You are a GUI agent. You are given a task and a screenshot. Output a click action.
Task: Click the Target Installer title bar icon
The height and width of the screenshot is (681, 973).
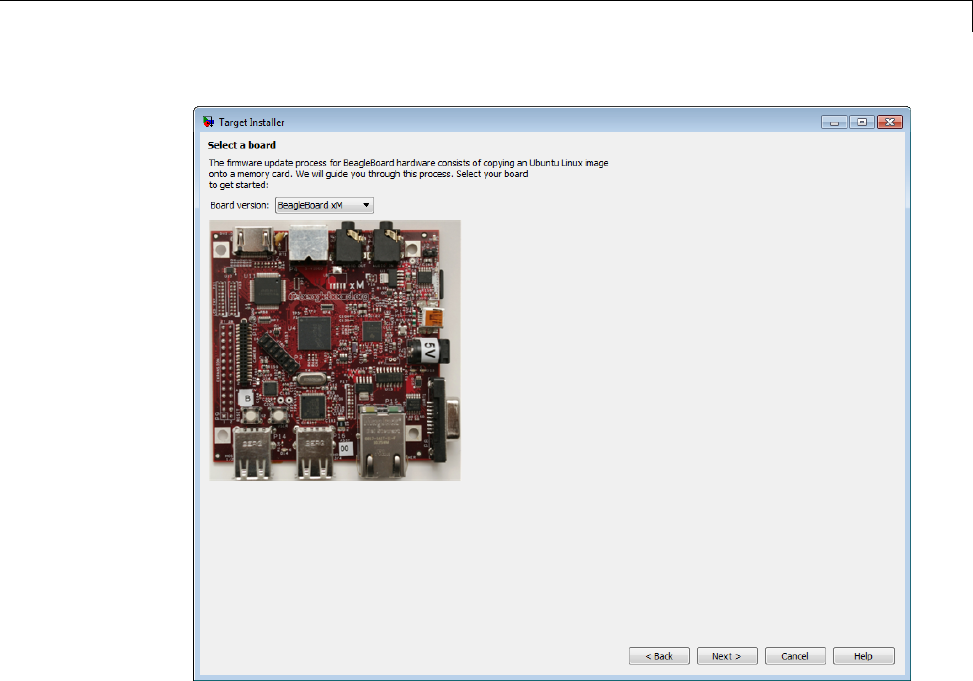208,122
